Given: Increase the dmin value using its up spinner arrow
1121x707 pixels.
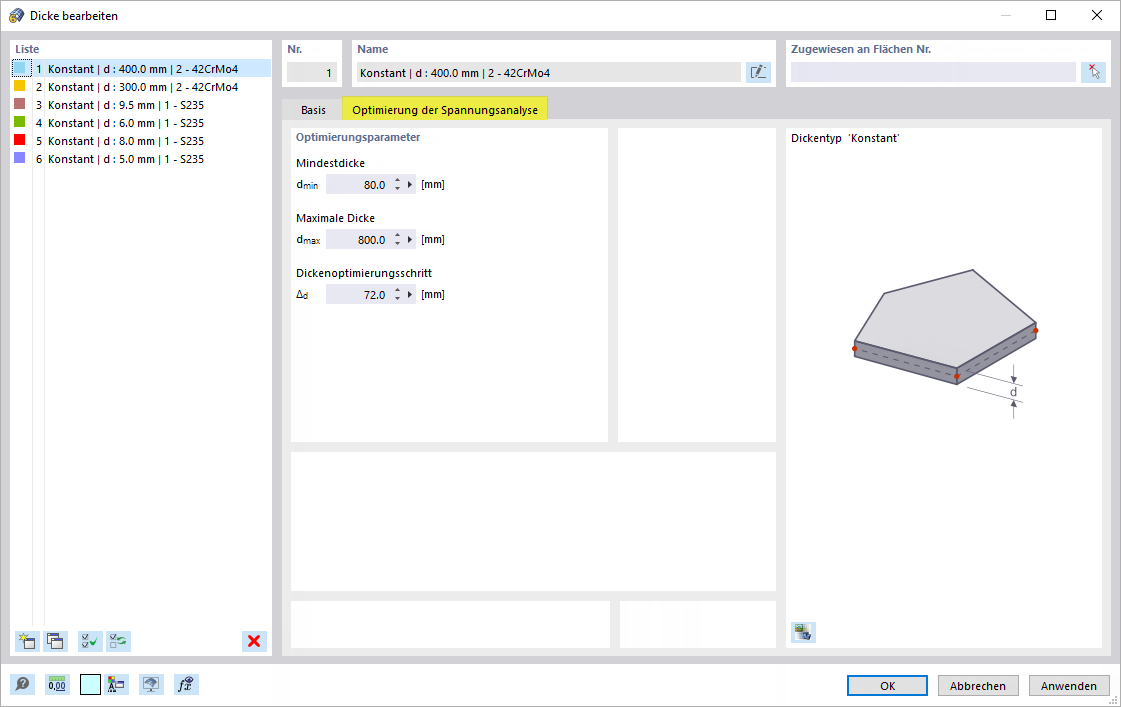Looking at the screenshot, I should [x=397, y=180].
